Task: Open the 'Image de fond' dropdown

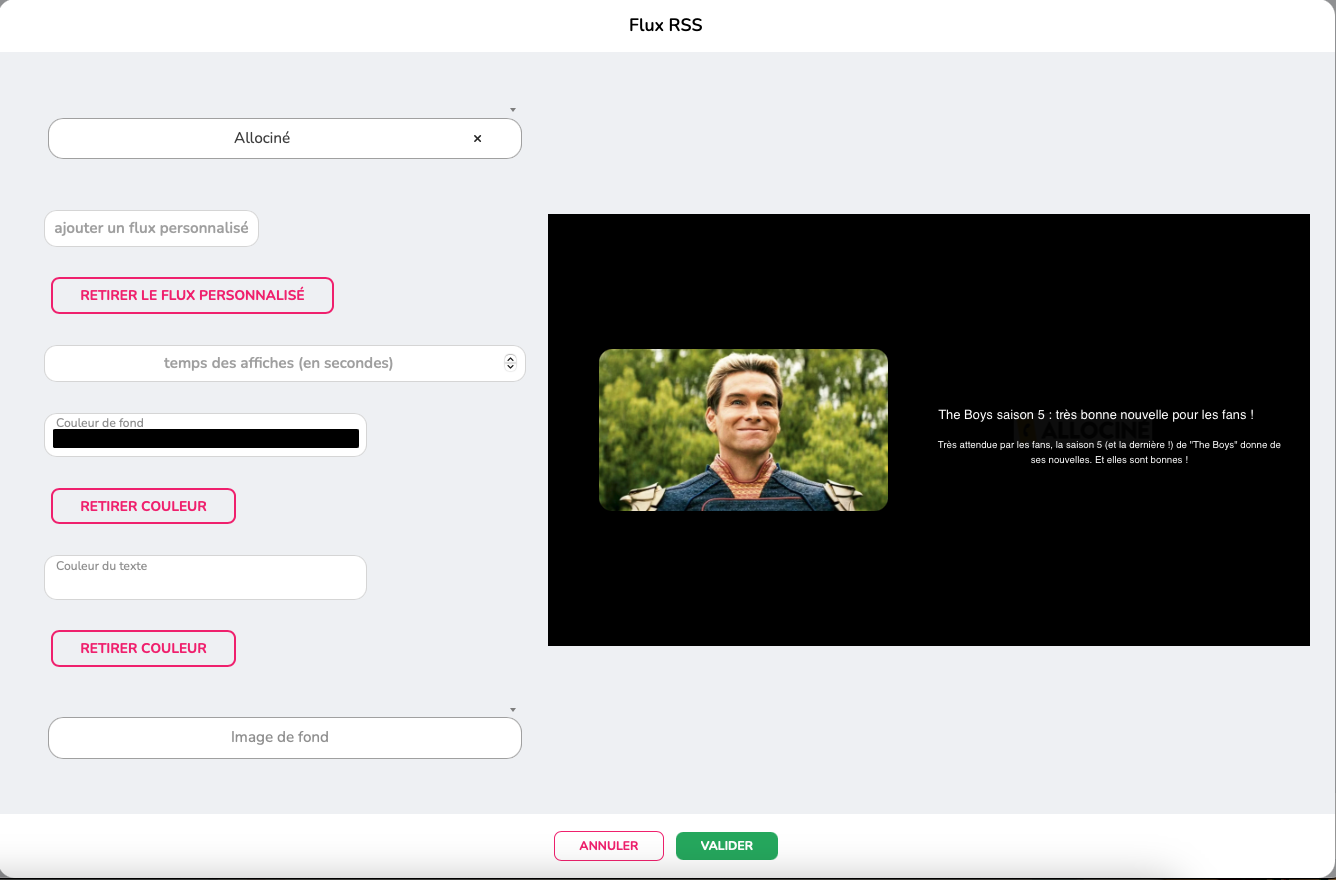Action: point(285,737)
